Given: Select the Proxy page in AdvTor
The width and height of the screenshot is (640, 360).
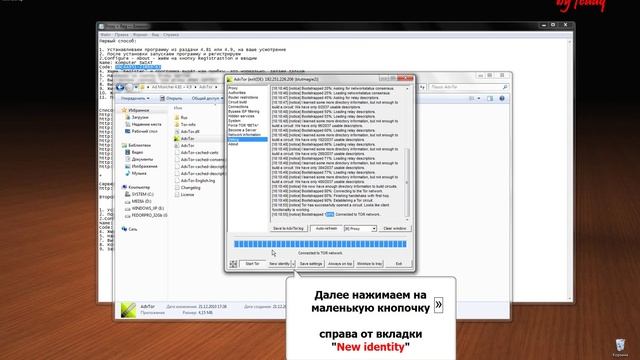Looking at the screenshot, I should pyautogui.click(x=233, y=88).
